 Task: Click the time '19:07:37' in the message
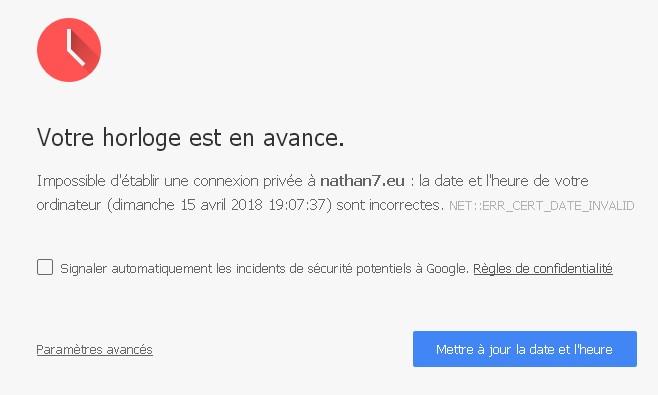297,205
